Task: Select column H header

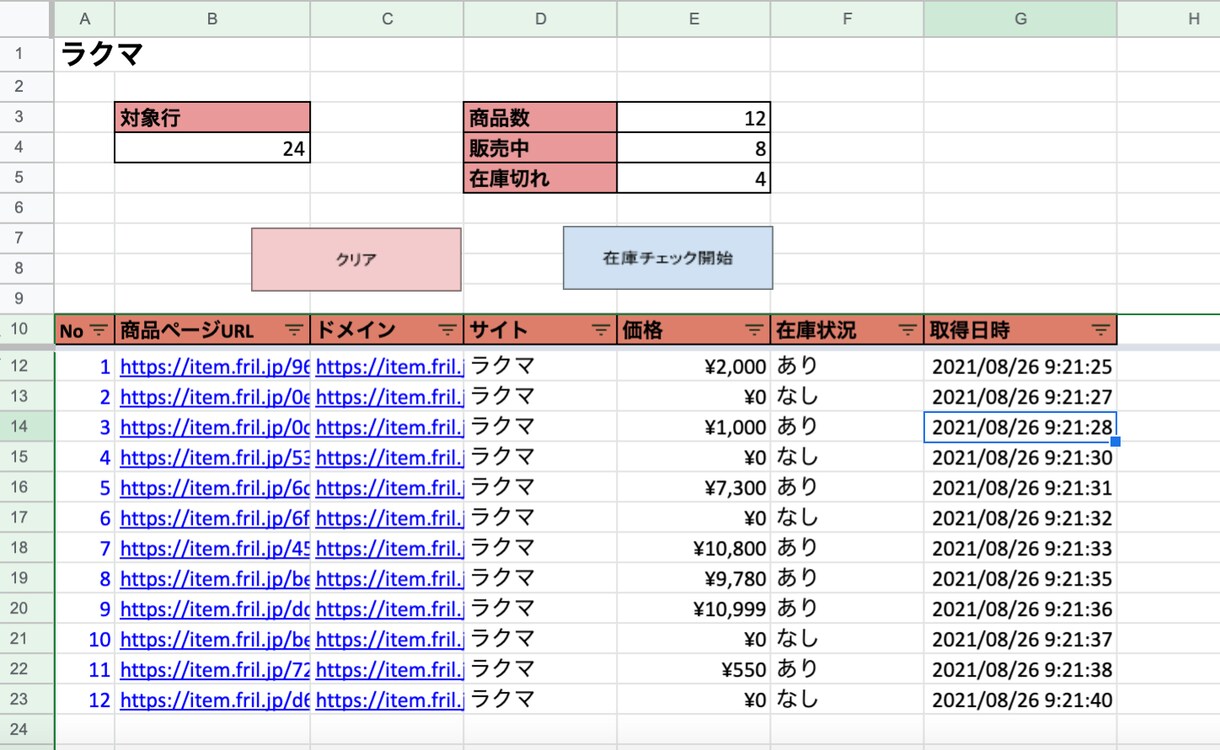Action: [x=1168, y=19]
